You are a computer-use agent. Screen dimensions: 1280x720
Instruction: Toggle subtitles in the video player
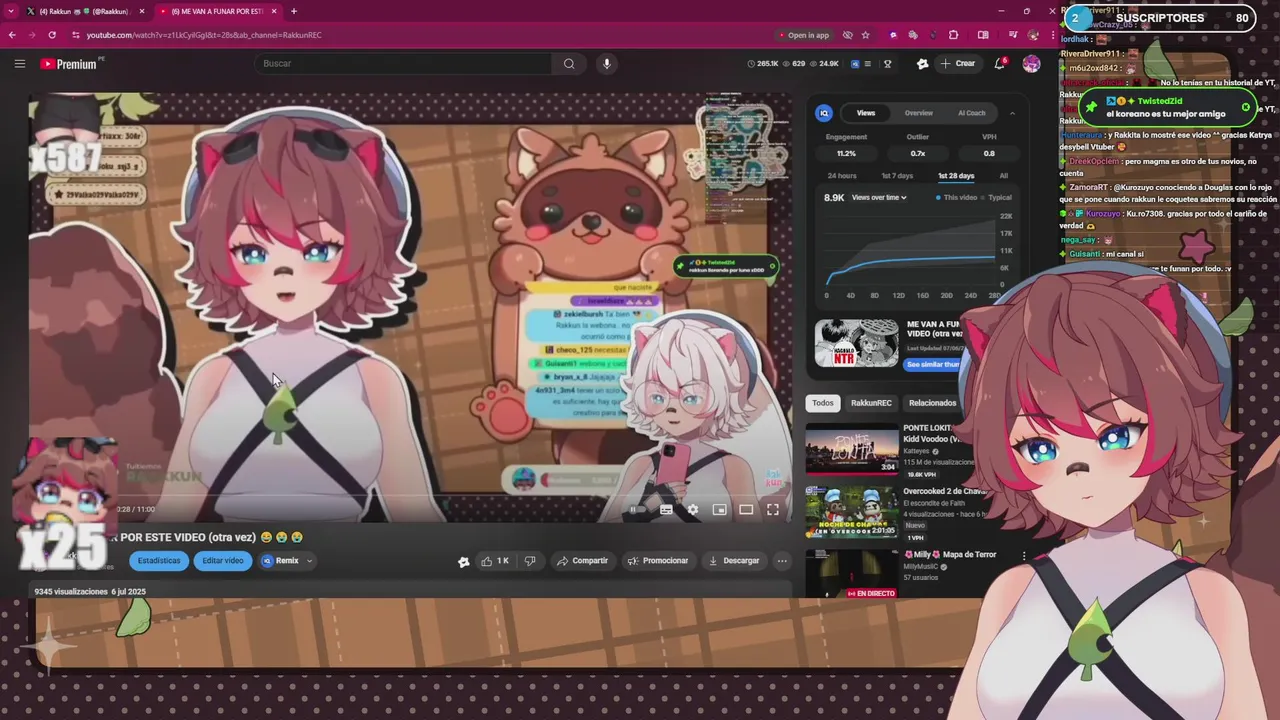(x=666, y=510)
